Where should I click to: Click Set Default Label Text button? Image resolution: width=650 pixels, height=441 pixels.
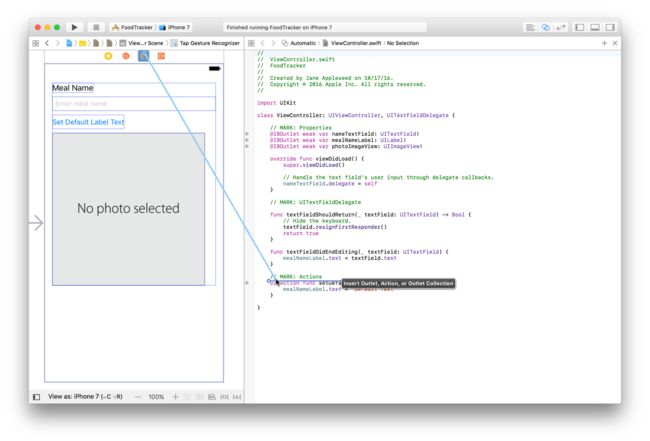(88, 122)
